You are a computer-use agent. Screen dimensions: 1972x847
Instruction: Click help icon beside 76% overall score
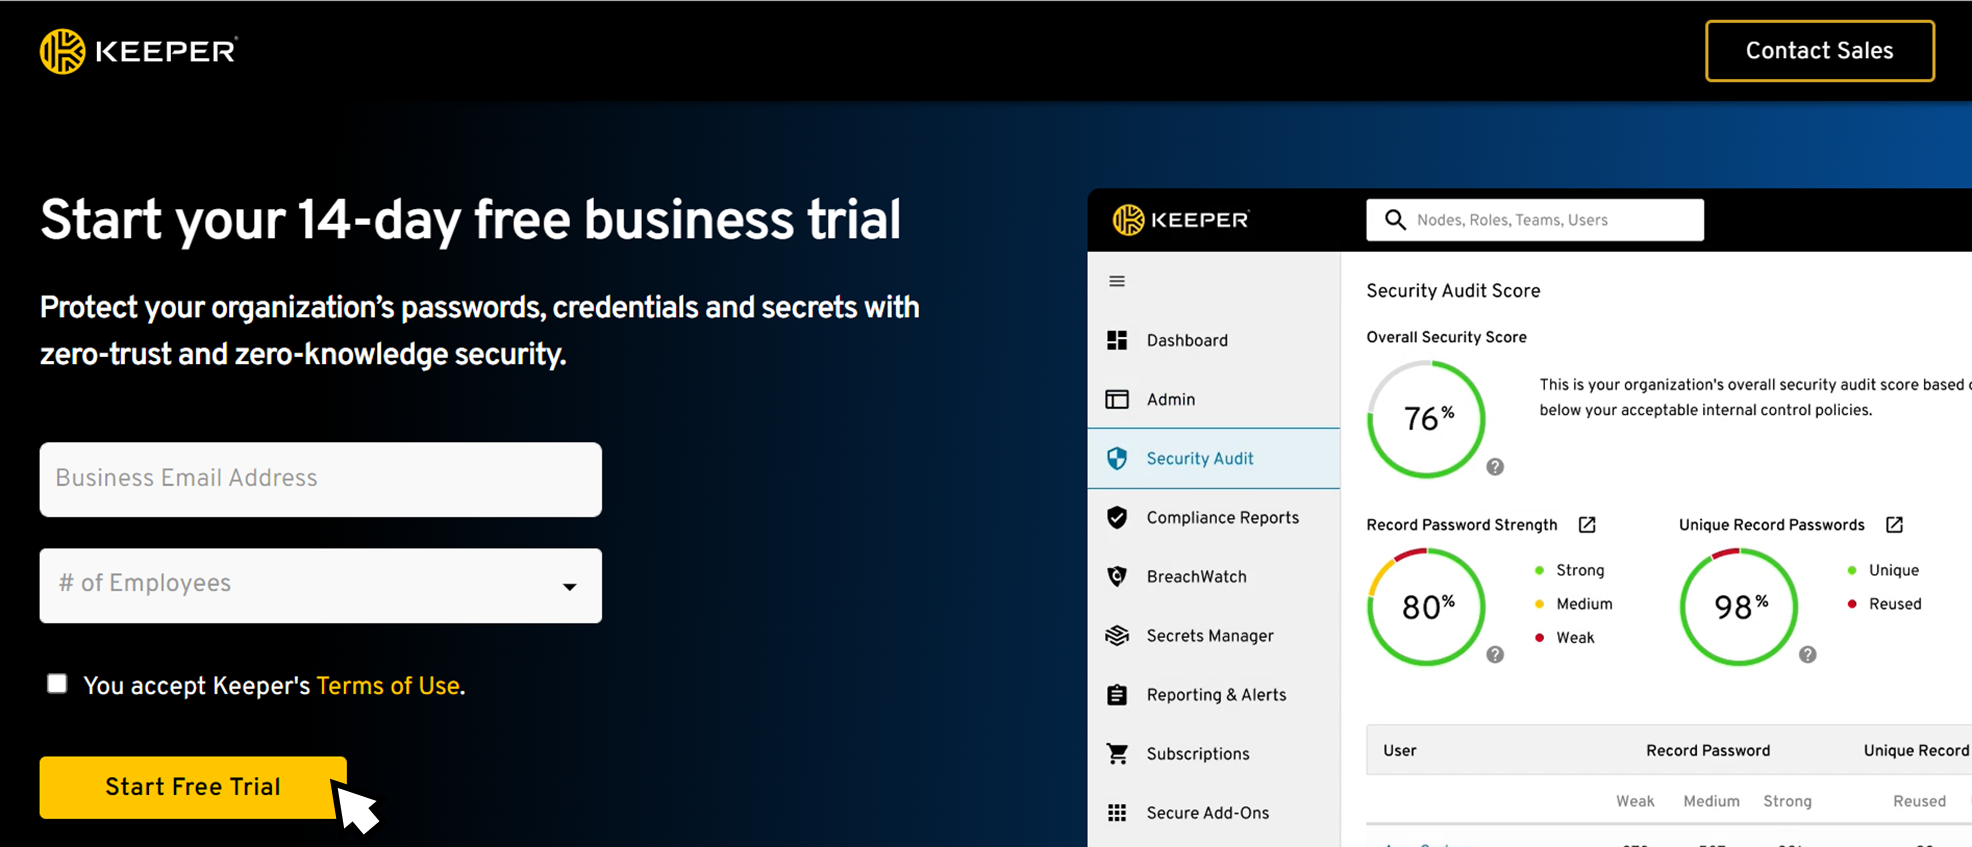coord(1495,467)
